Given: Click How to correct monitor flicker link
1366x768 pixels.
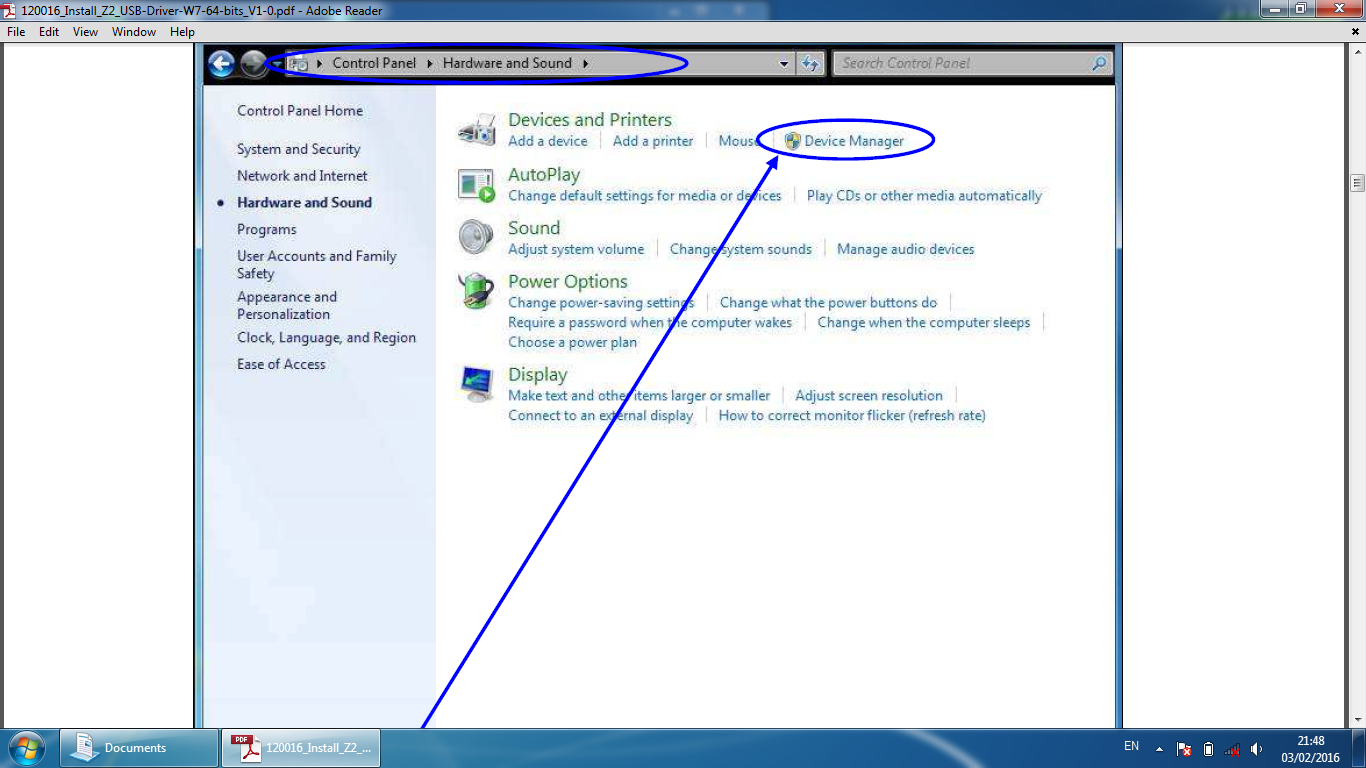Looking at the screenshot, I should click(852, 415).
